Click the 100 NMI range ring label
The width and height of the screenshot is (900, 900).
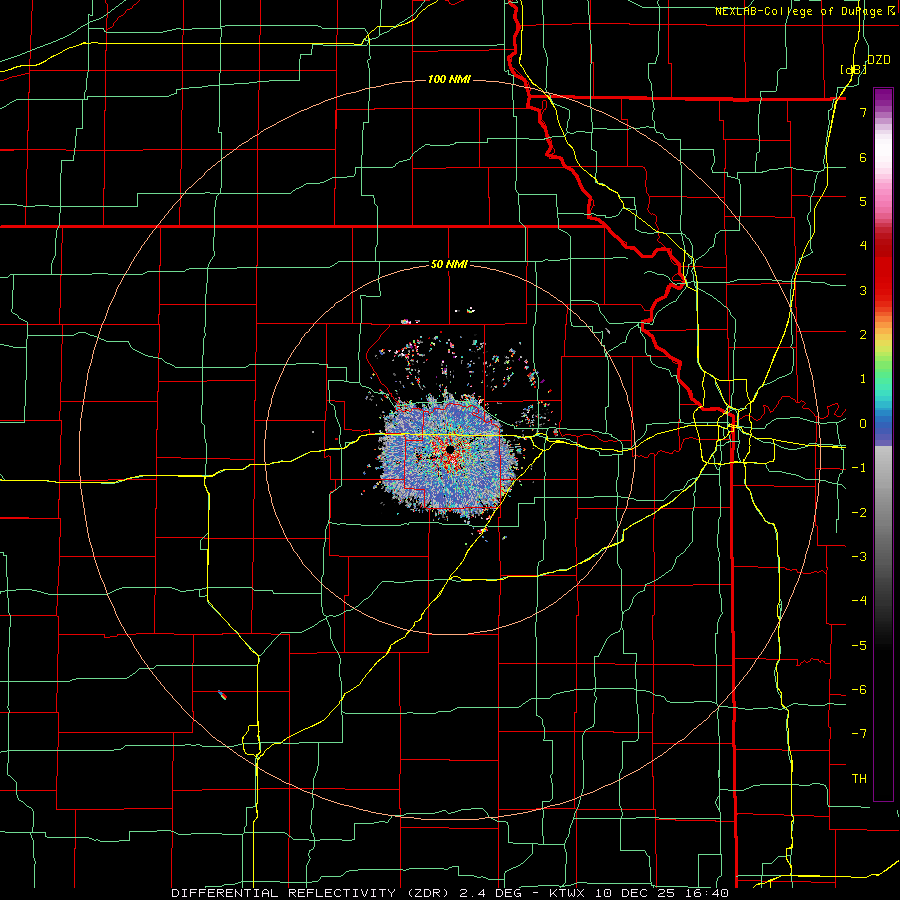(449, 79)
